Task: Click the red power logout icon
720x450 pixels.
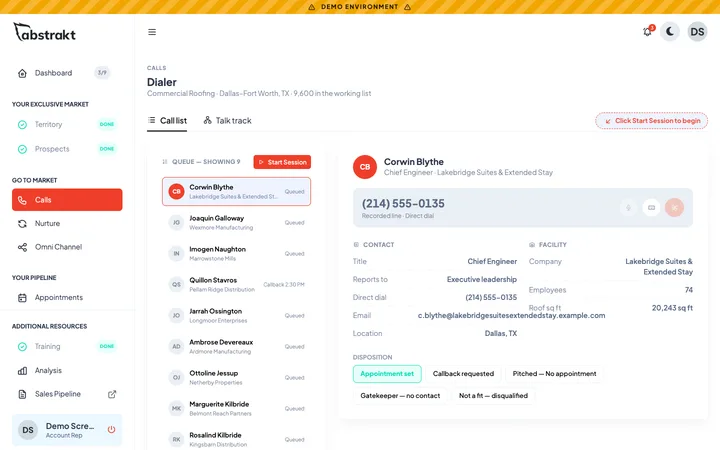Action: pyautogui.click(x=111, y=430)
